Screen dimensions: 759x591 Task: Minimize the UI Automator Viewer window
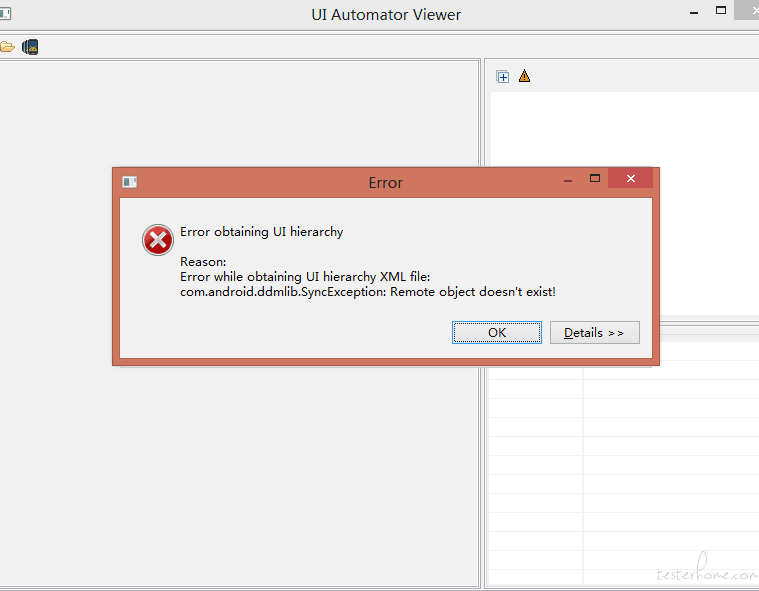click(x=694, y=13)
